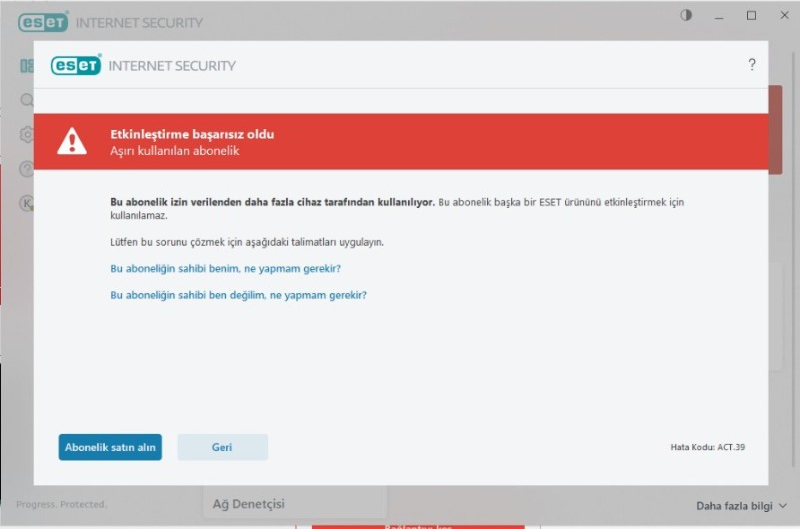Click 'Abonelik satın alın' button
800x529 pixels.
tap(110, 447)
